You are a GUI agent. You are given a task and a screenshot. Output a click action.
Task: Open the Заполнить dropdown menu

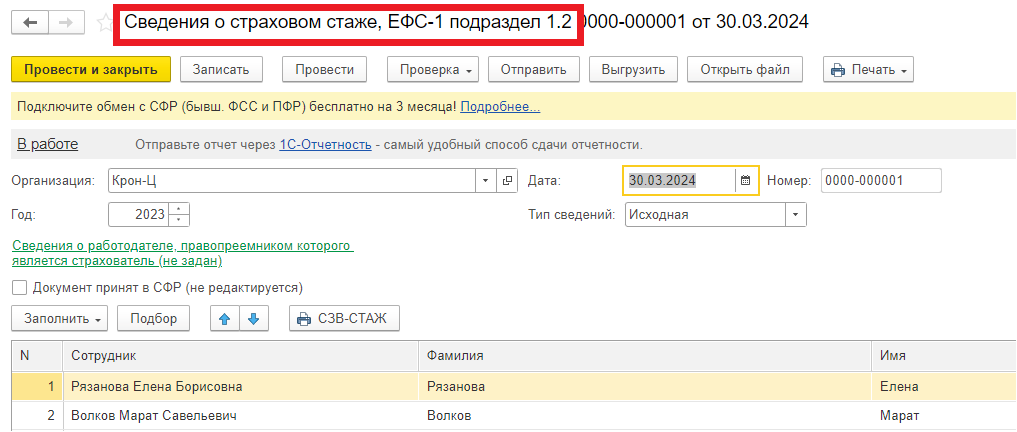tap(62, 318)
